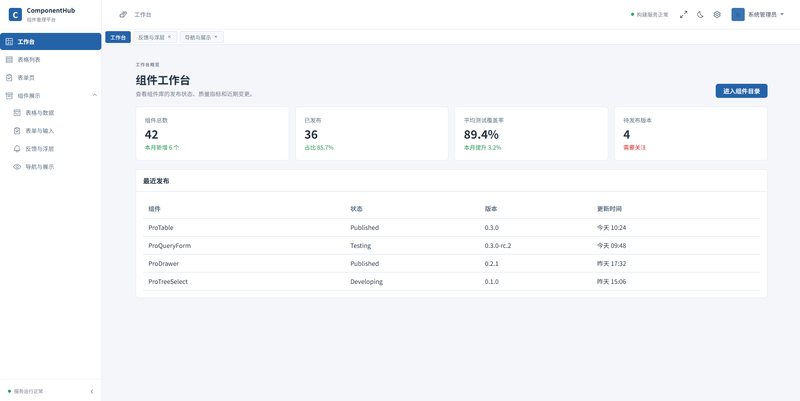The height and width of the screenshot is (401, 800).
Task: Toggle dark mode with the moon icon
Action: 701,15
